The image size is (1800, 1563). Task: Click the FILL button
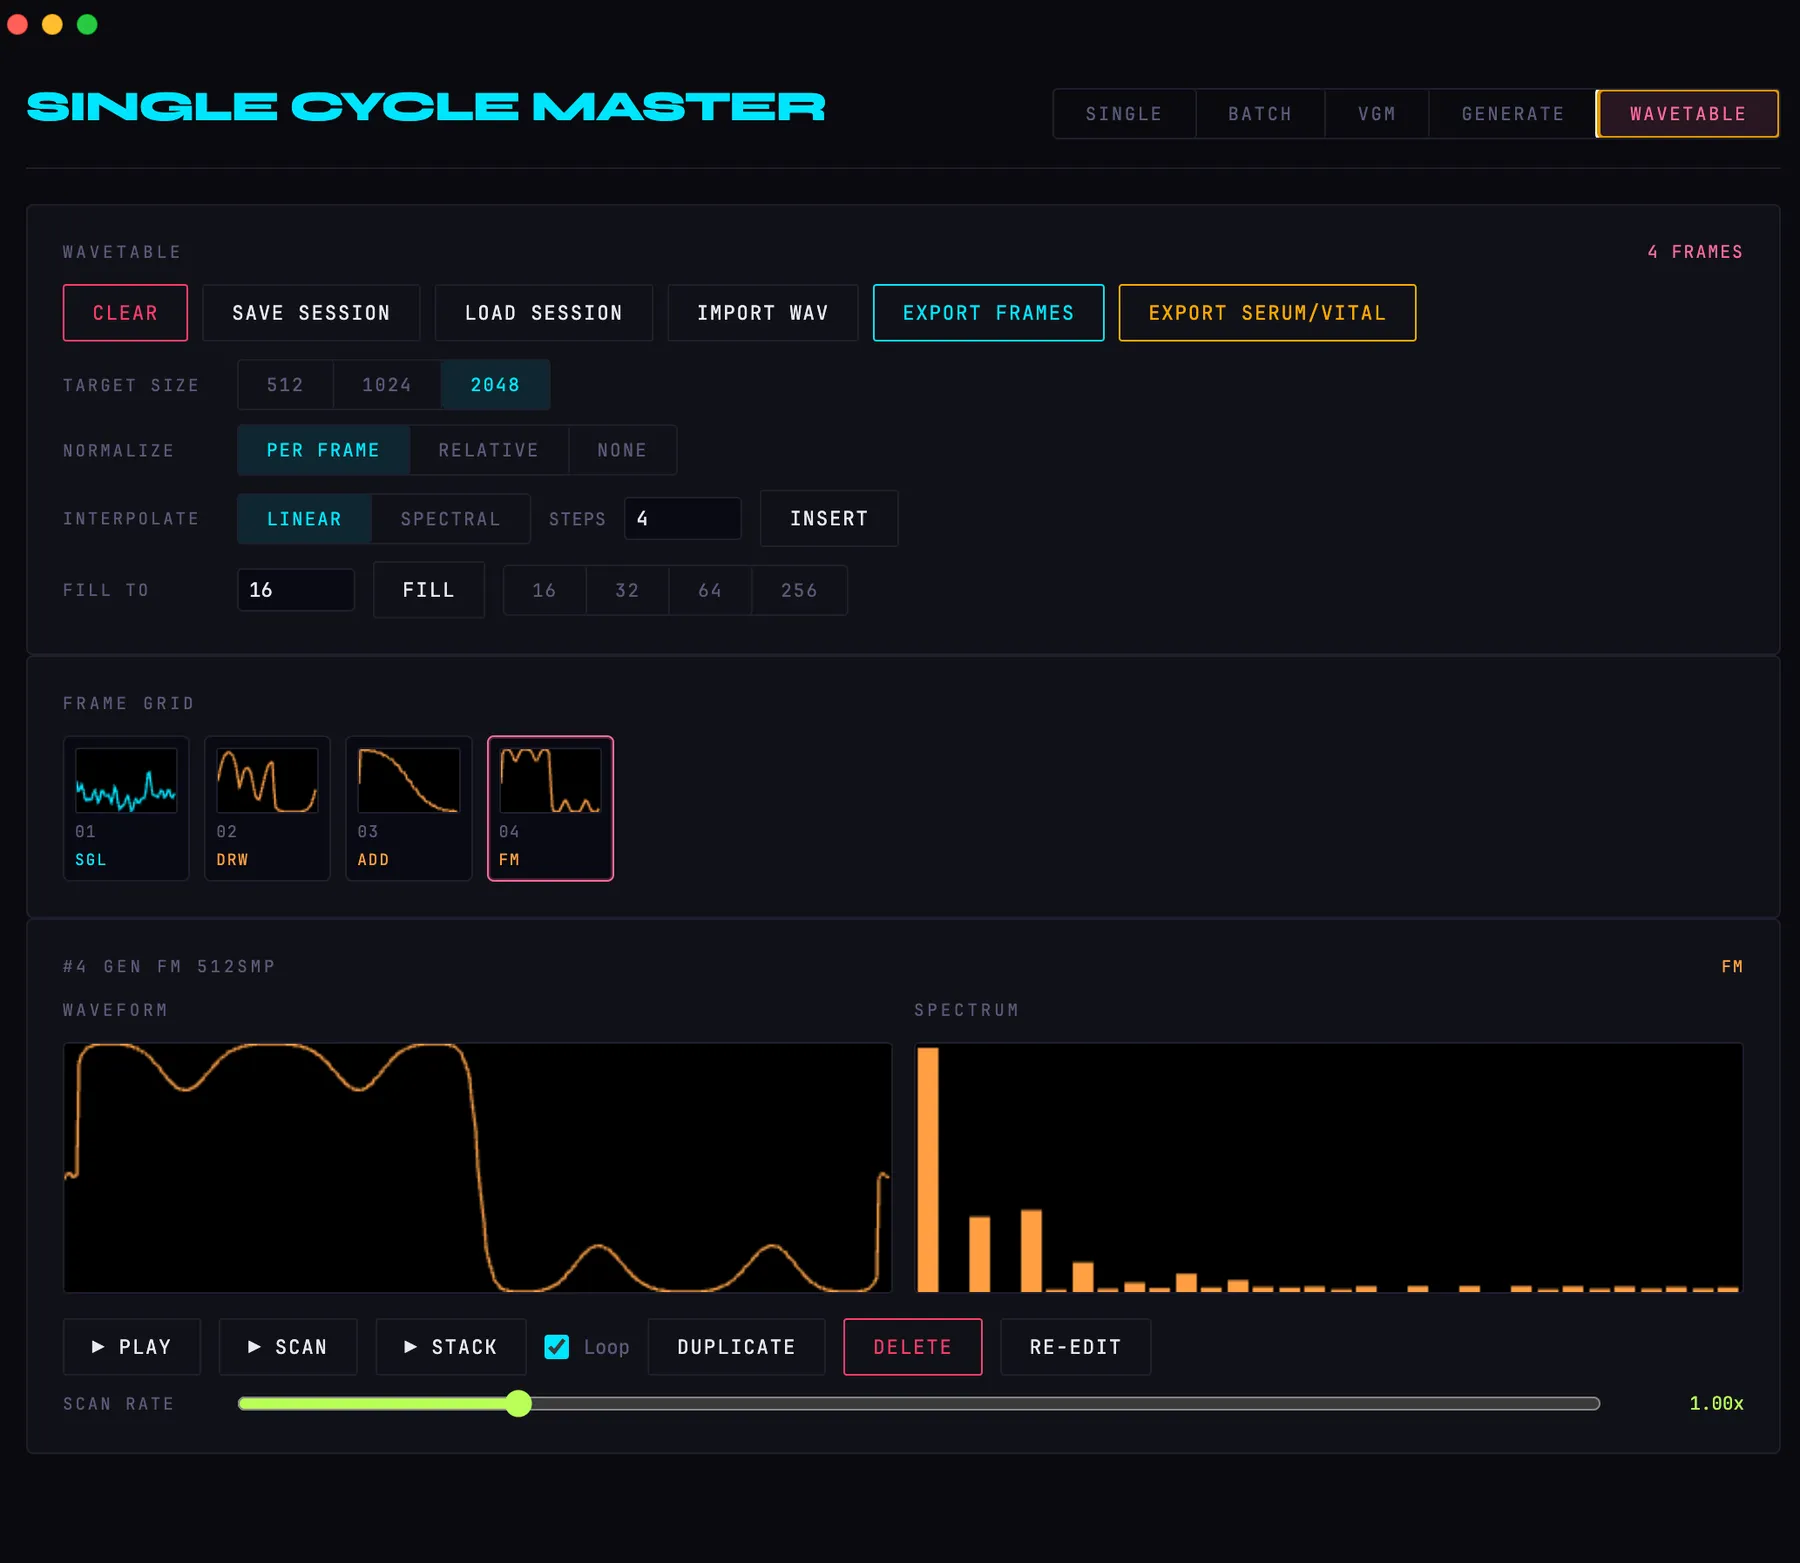coord(429,590)
